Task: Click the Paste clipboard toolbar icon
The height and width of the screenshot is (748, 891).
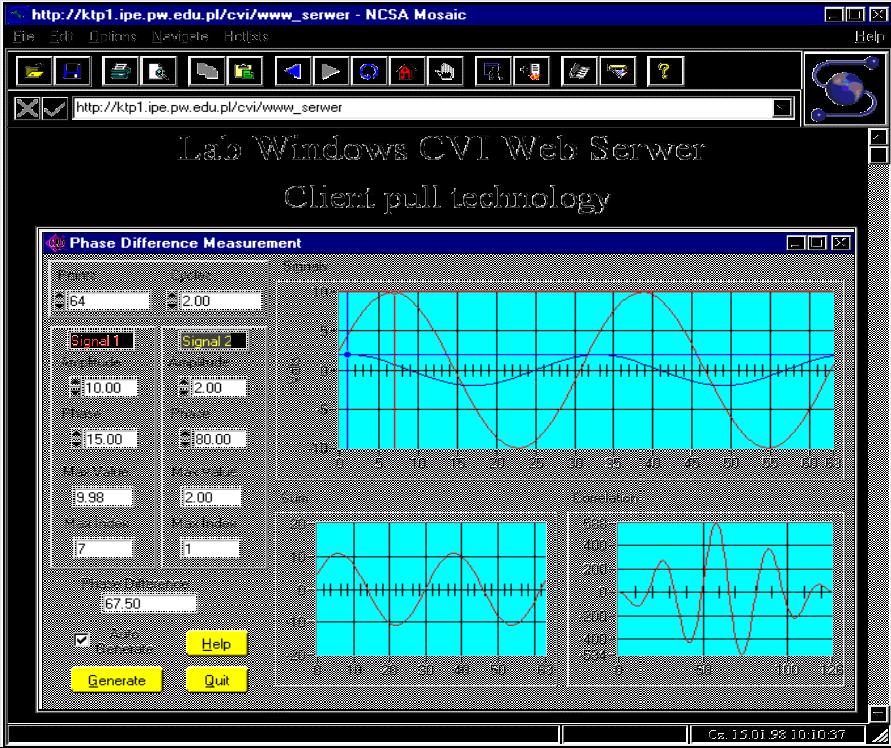Action: tap(244, 72)
